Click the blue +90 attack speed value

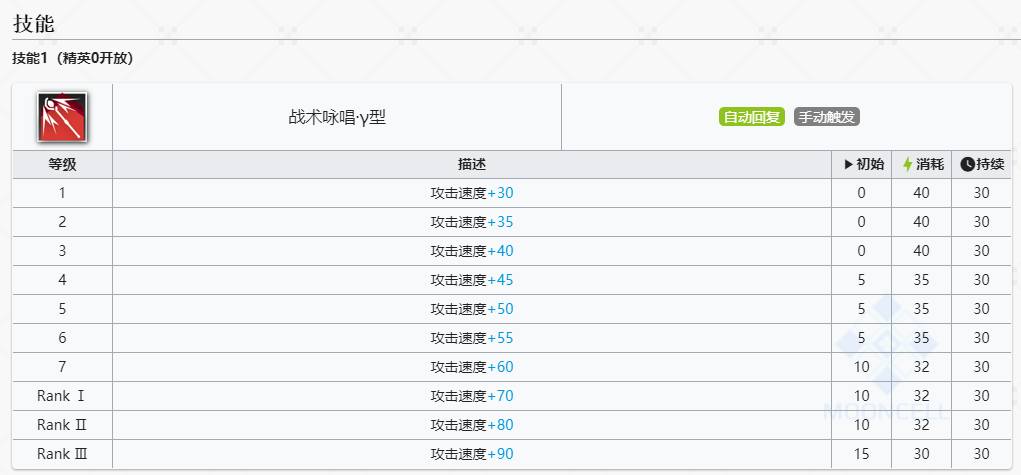click(500, 454)
